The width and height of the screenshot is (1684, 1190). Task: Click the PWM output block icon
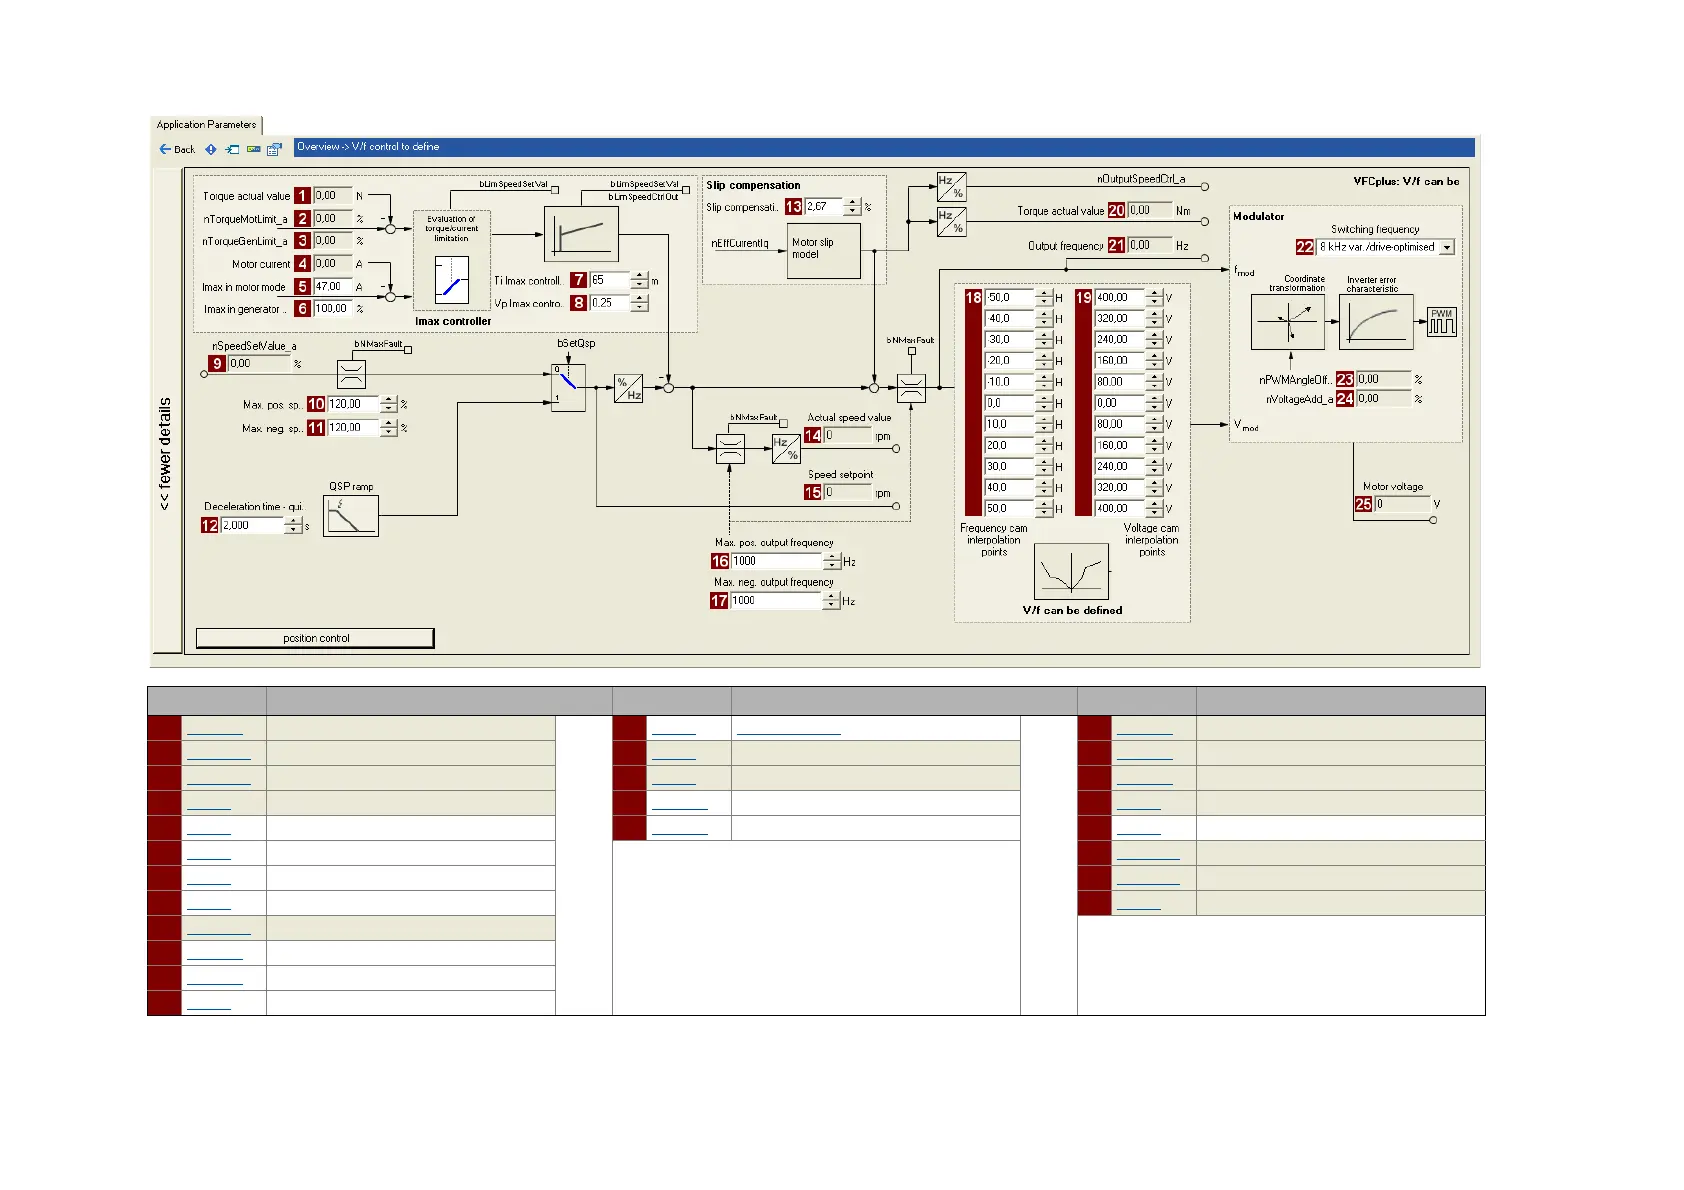coord(1441,322)
